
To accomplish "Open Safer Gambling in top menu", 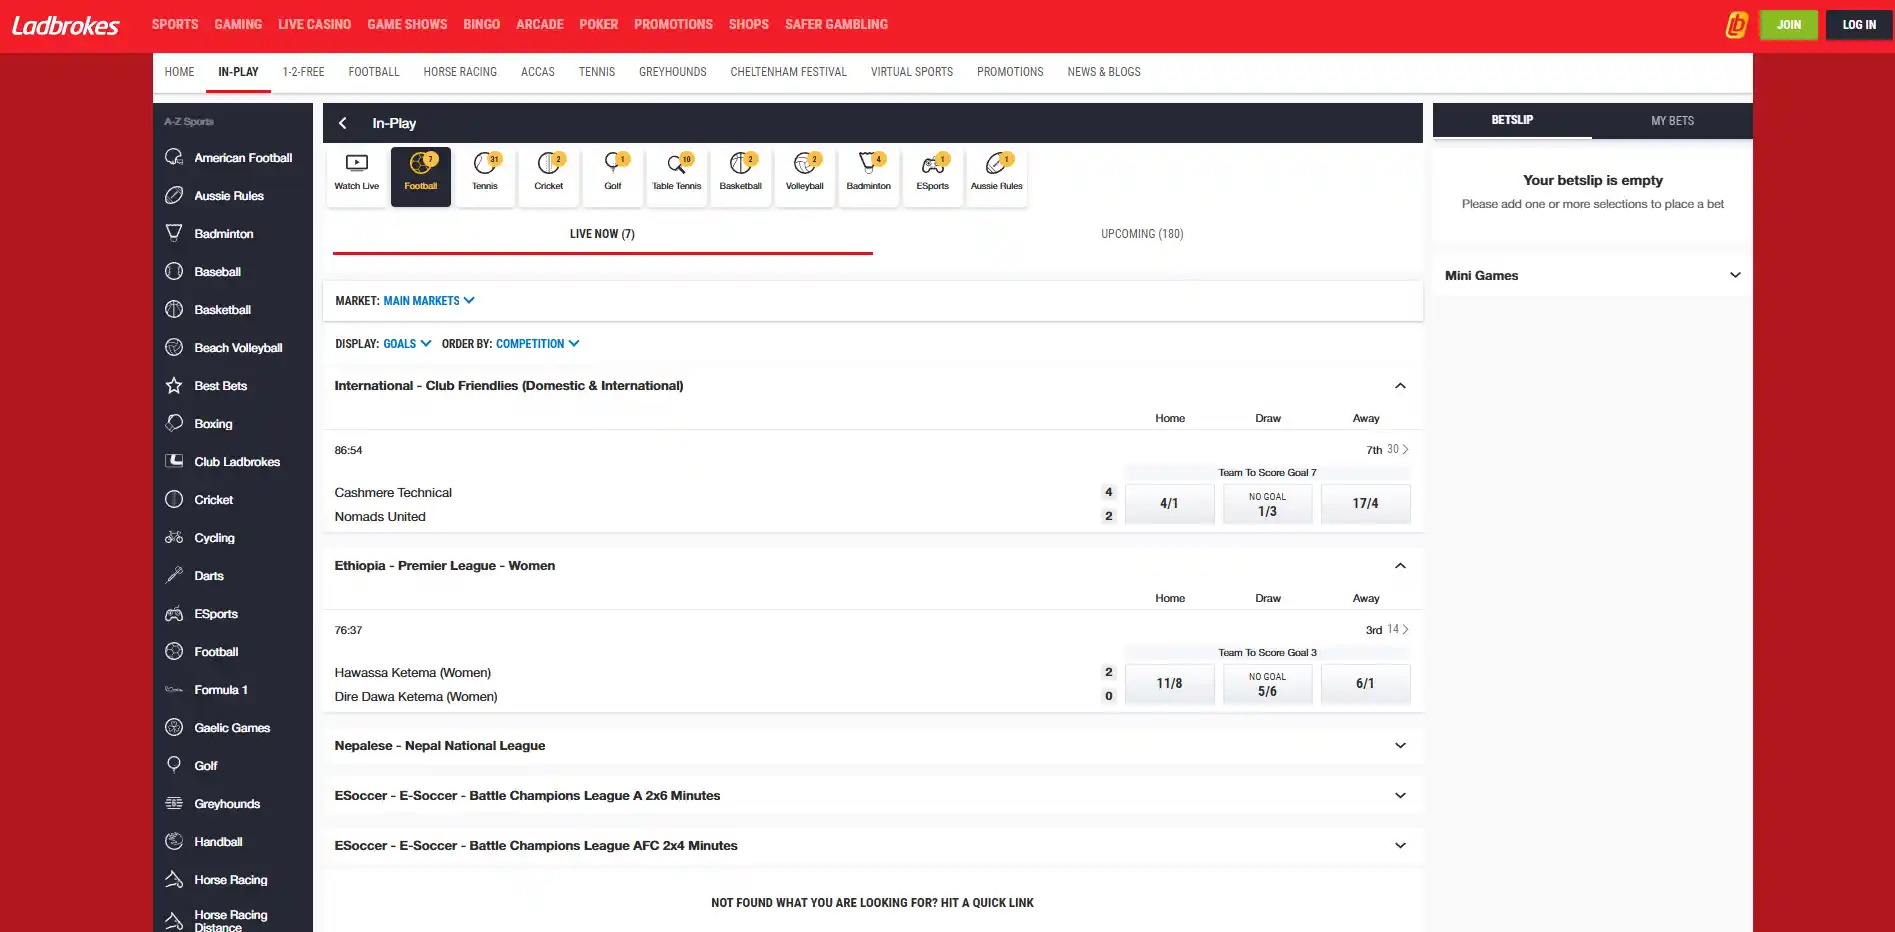I will pos(836,25).
